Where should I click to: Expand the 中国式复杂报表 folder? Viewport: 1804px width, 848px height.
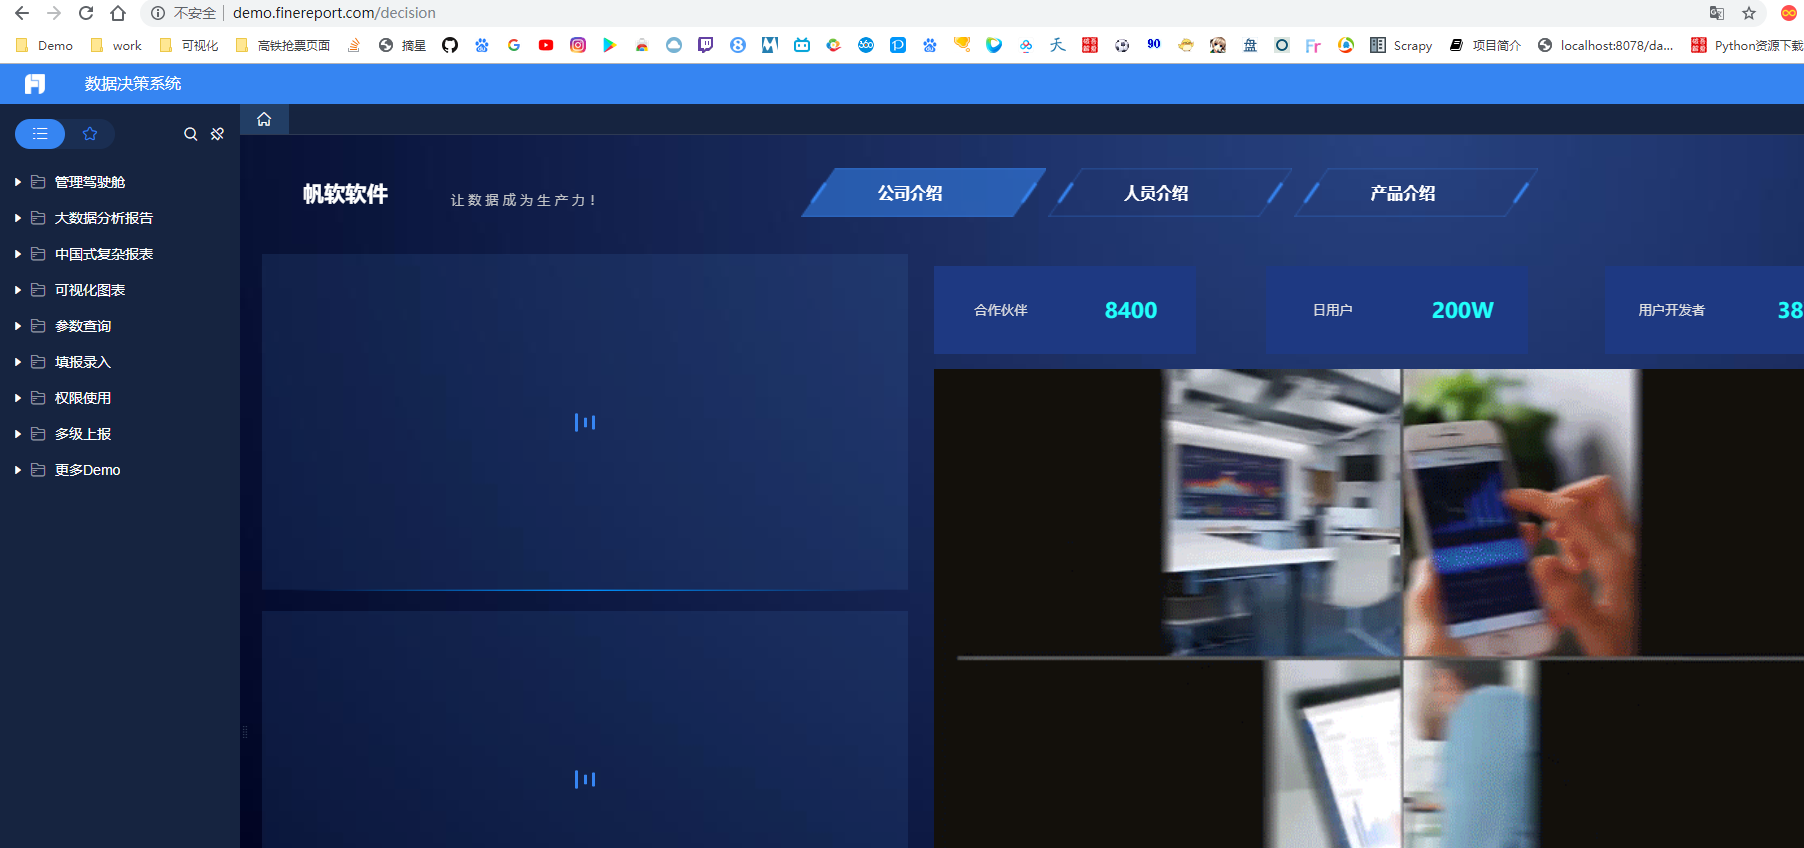tap(18, 254)
